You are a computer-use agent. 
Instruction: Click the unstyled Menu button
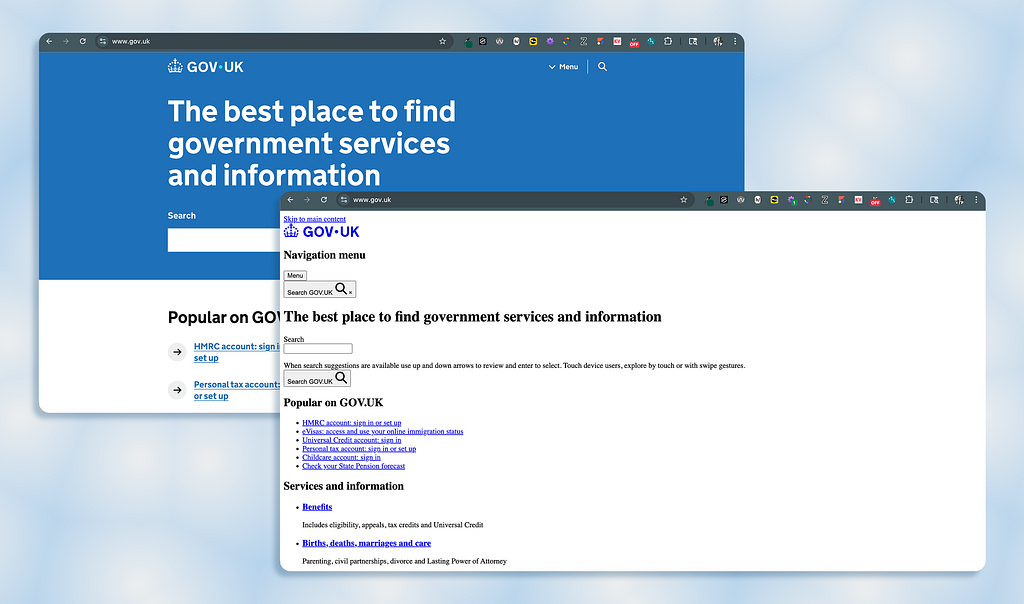295,276
